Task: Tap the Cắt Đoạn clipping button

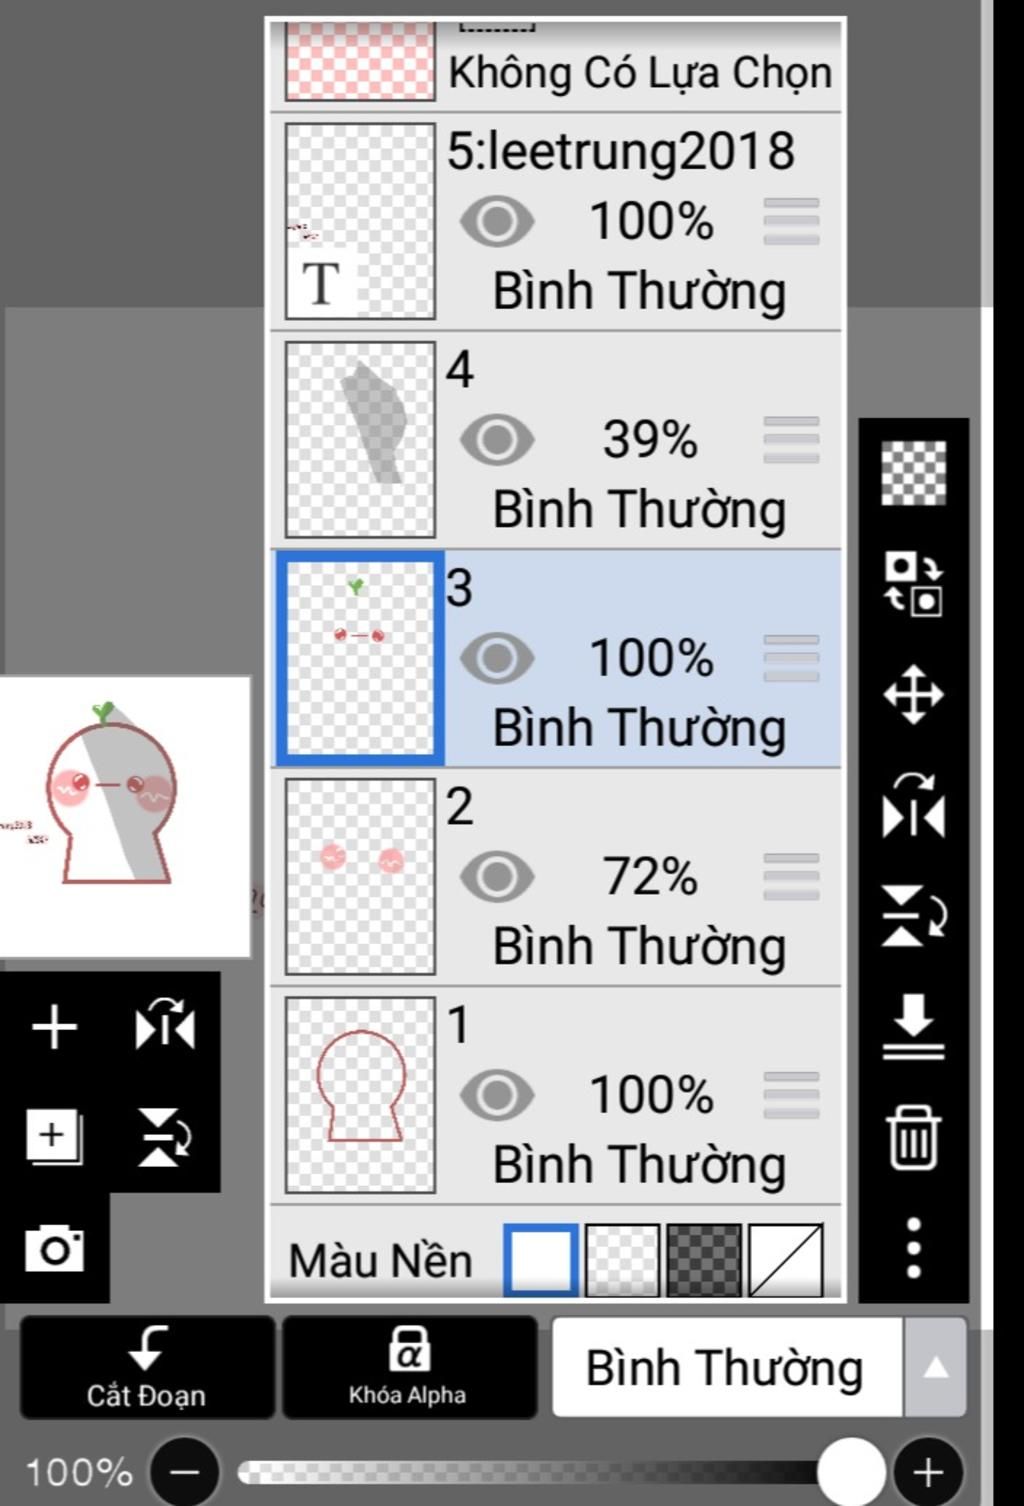Action: pos(147,1367)
